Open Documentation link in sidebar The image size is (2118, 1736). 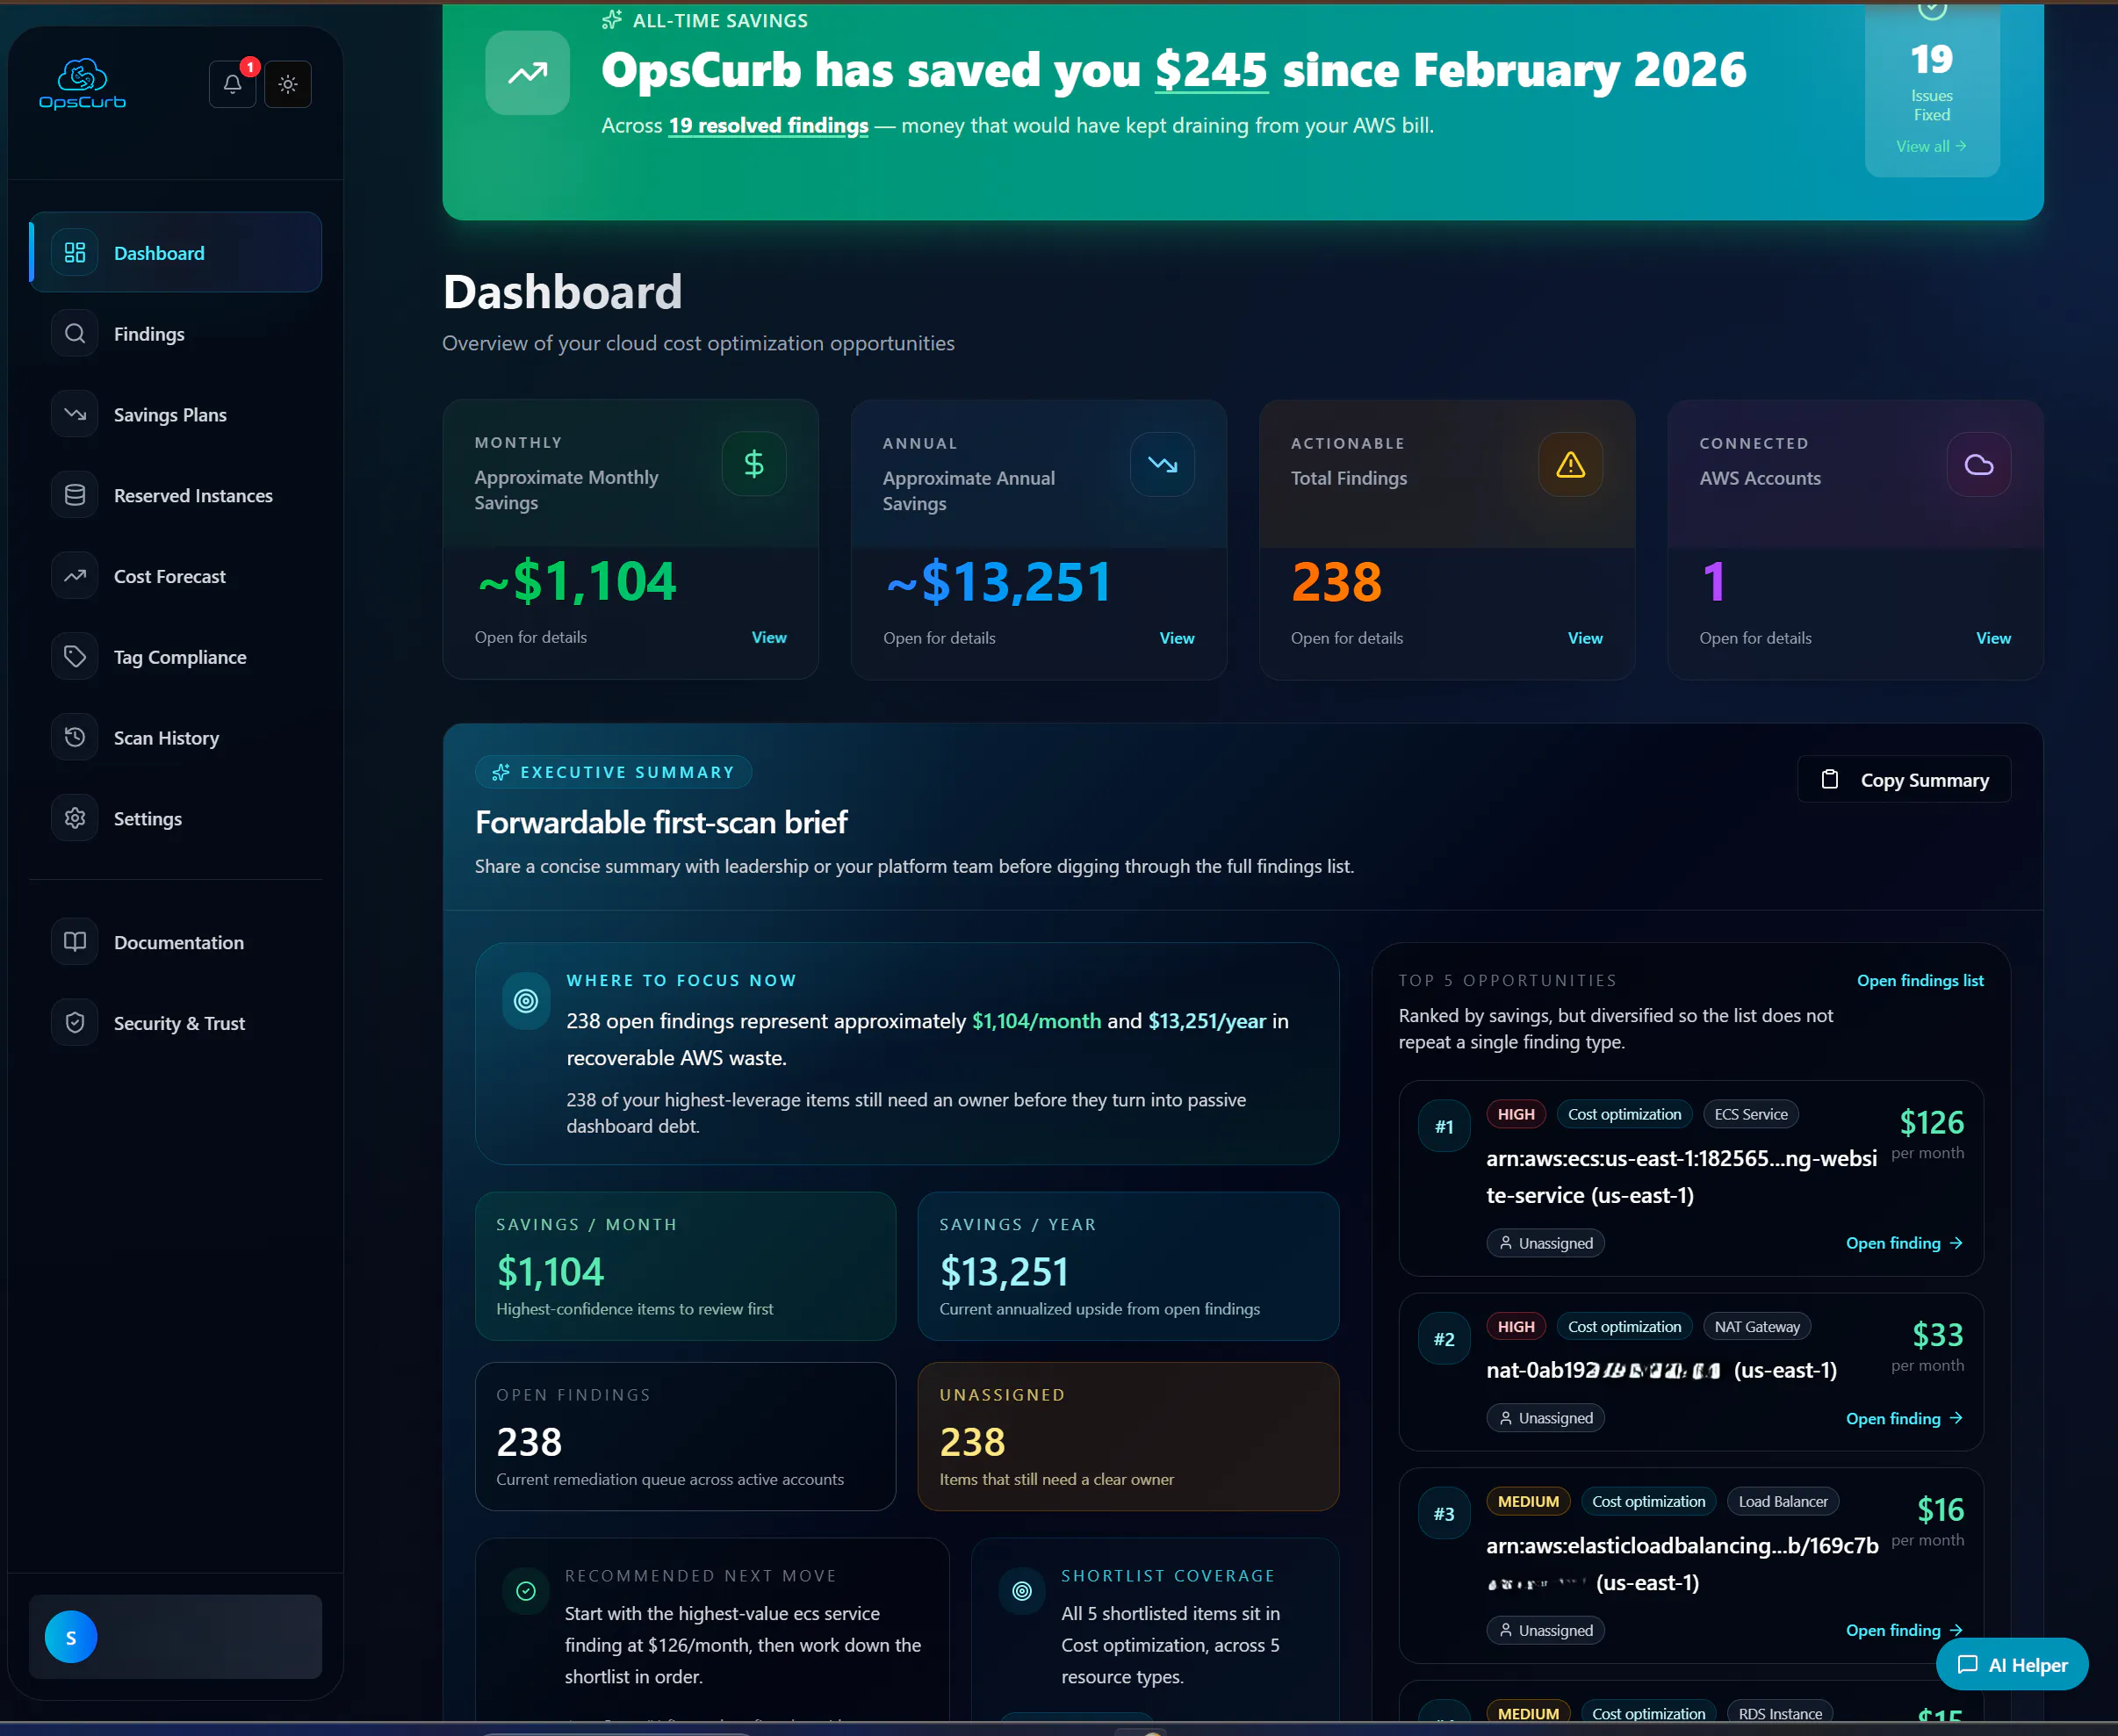point(176,942)
